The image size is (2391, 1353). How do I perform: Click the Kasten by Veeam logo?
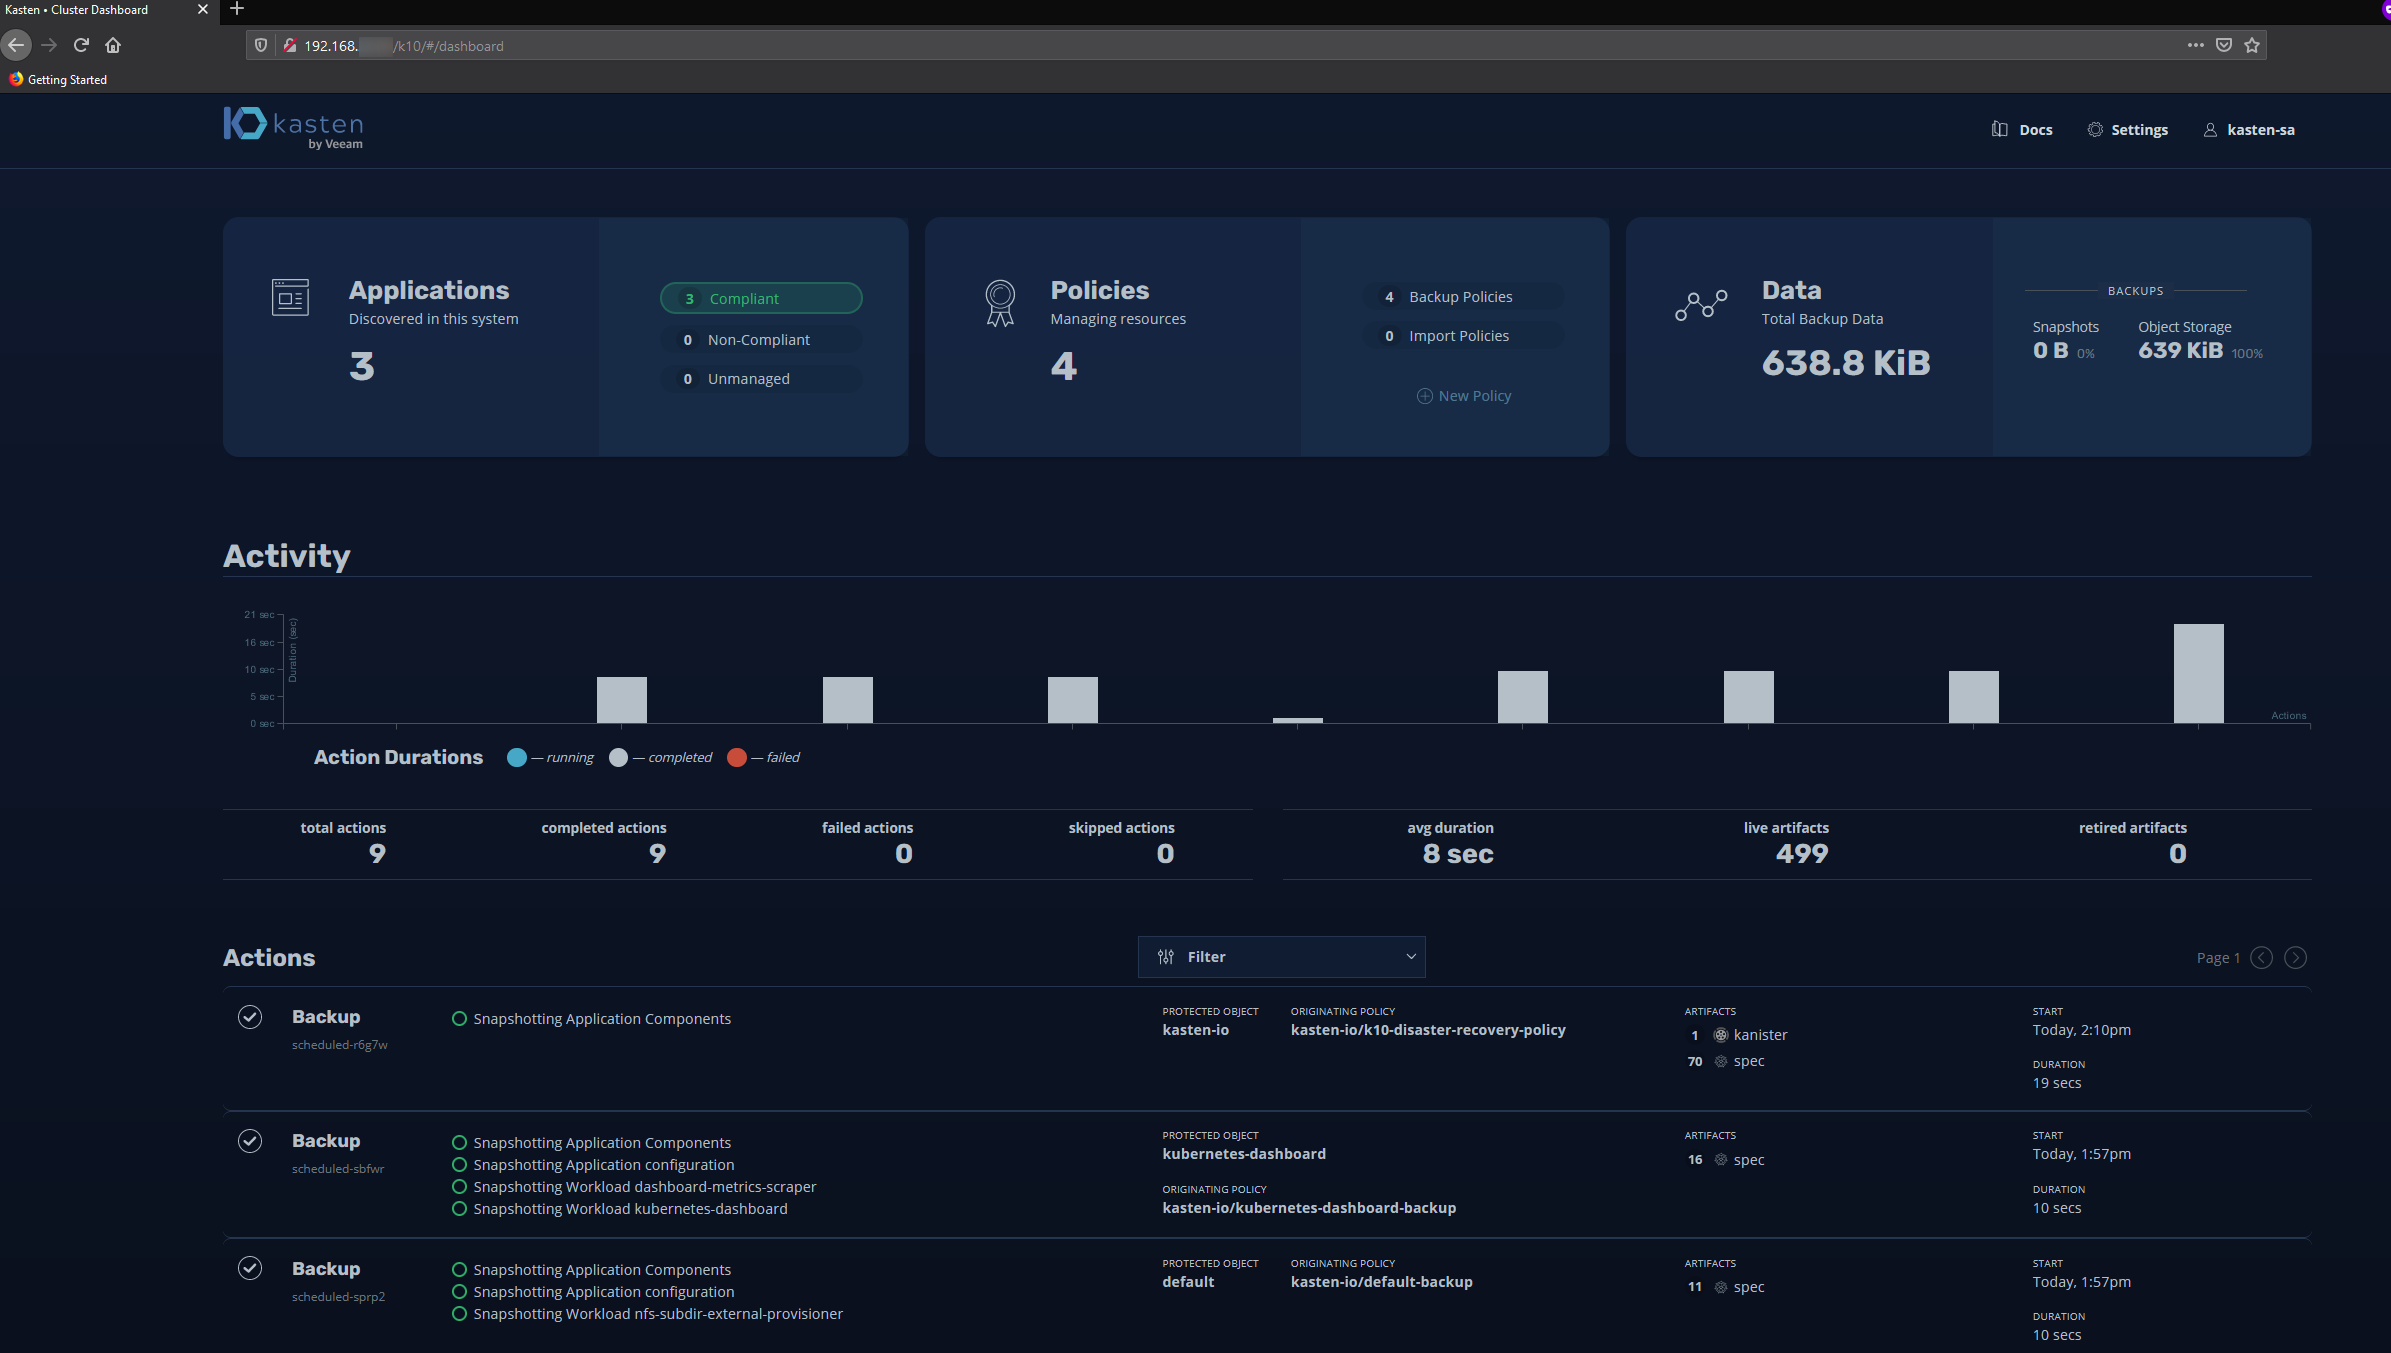coord(293,128)
